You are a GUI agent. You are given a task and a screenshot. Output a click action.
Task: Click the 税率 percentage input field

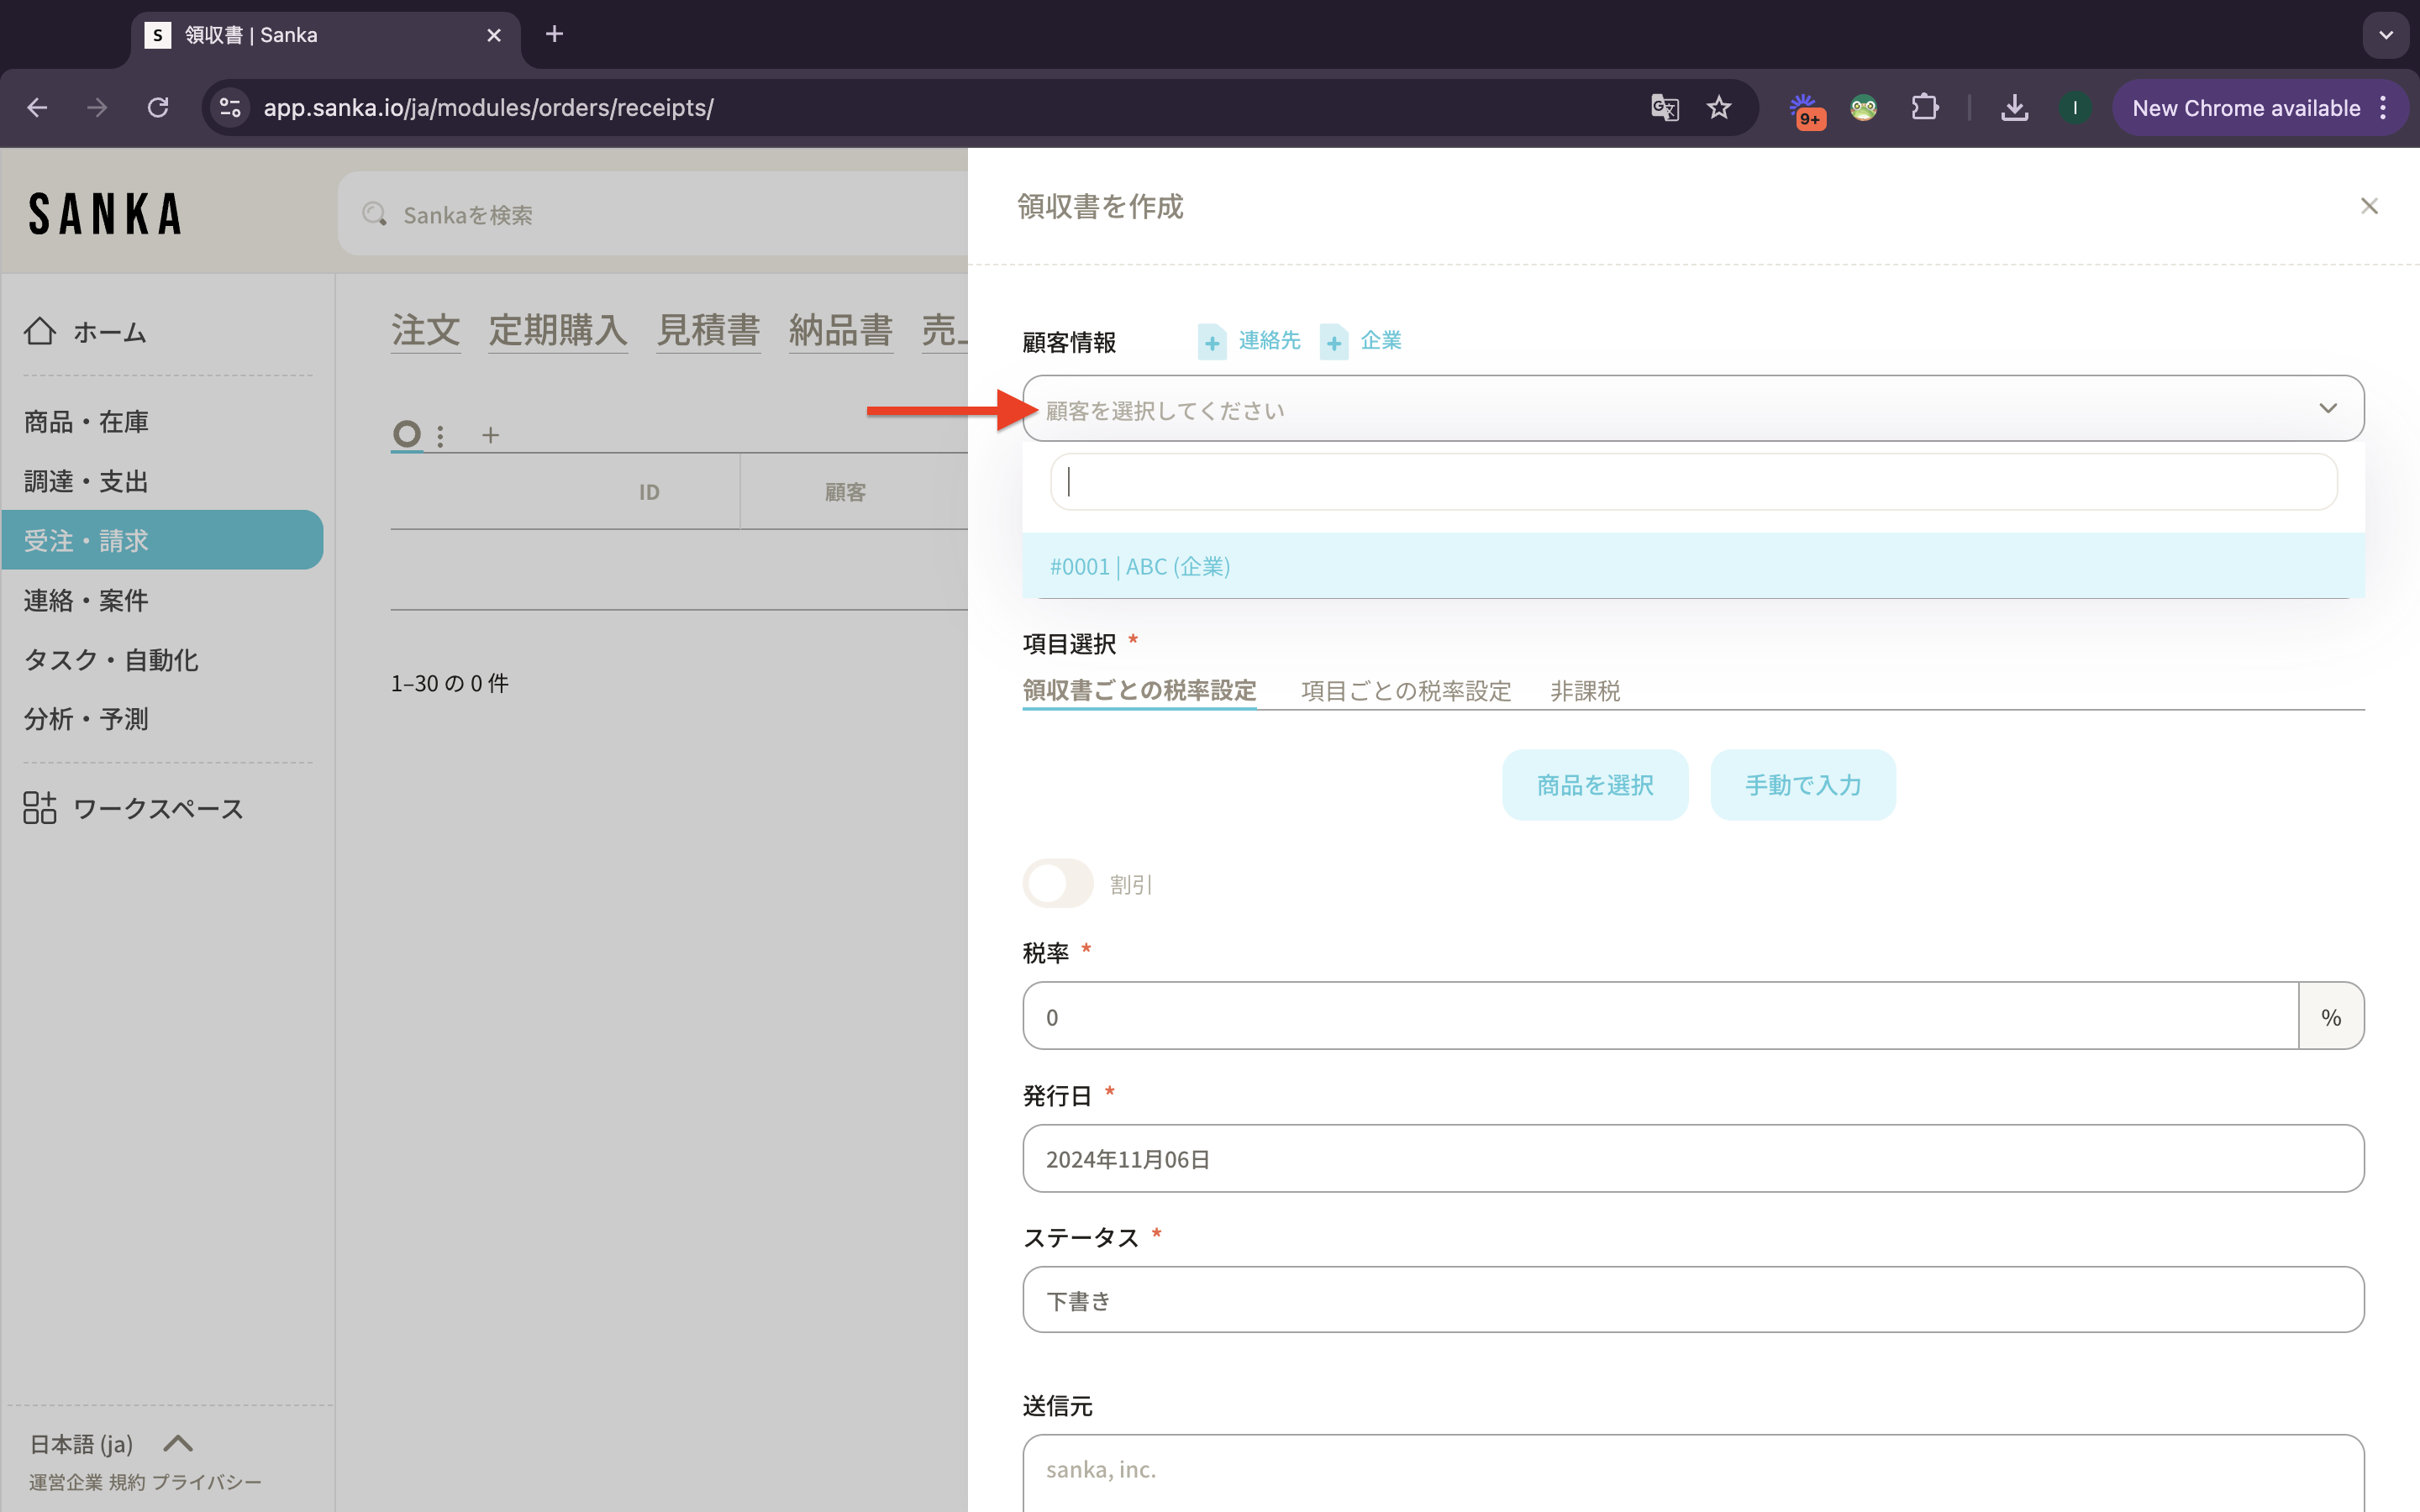tap(1660, 1016)
